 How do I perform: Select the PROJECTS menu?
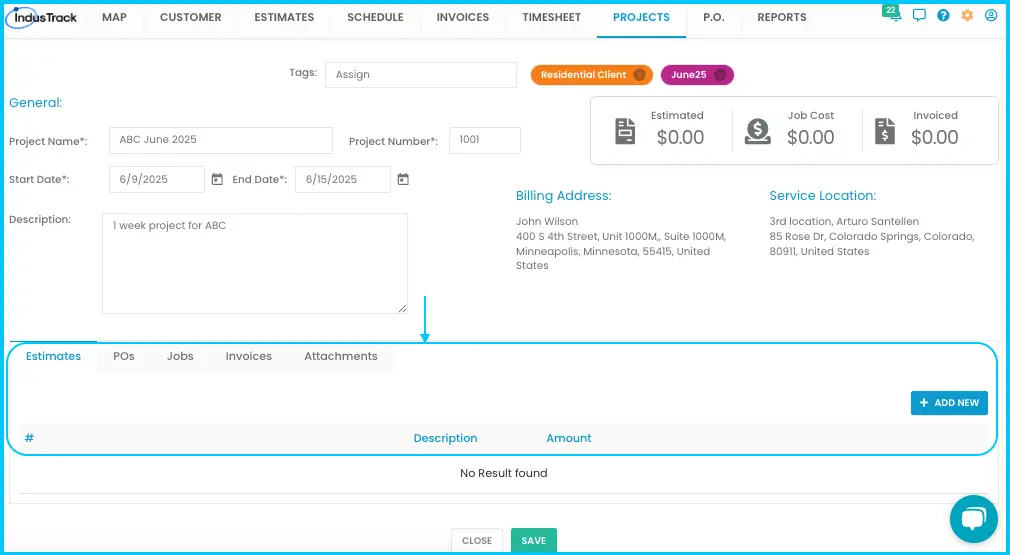tap(641, 17)
